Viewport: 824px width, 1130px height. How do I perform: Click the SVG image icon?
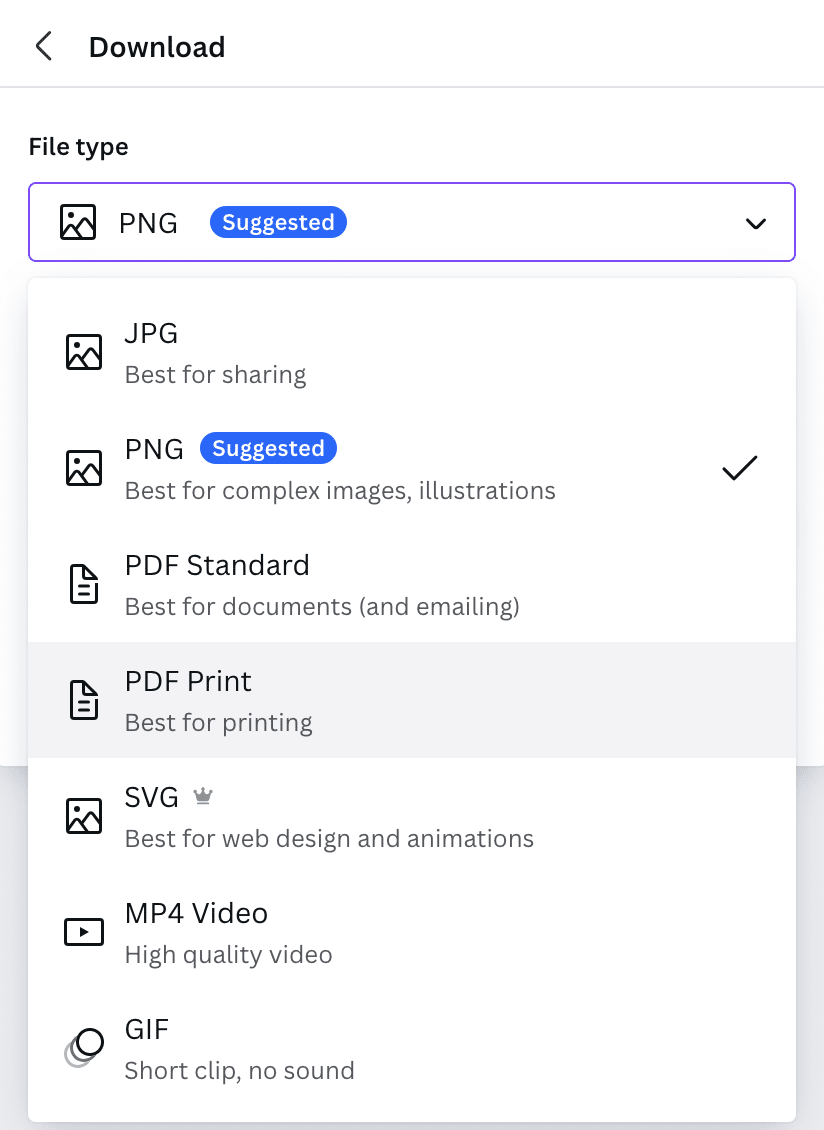[84, 816]
